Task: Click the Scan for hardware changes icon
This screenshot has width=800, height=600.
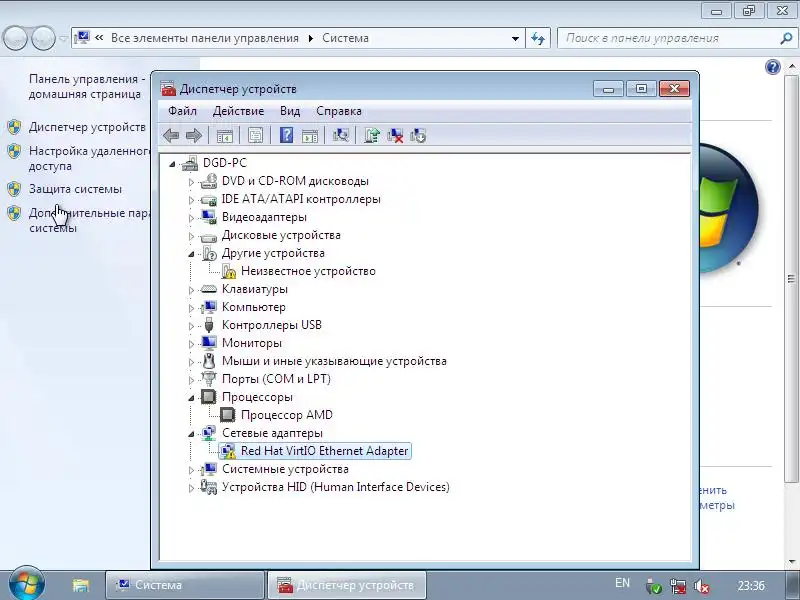Action: tap(340, 135)
